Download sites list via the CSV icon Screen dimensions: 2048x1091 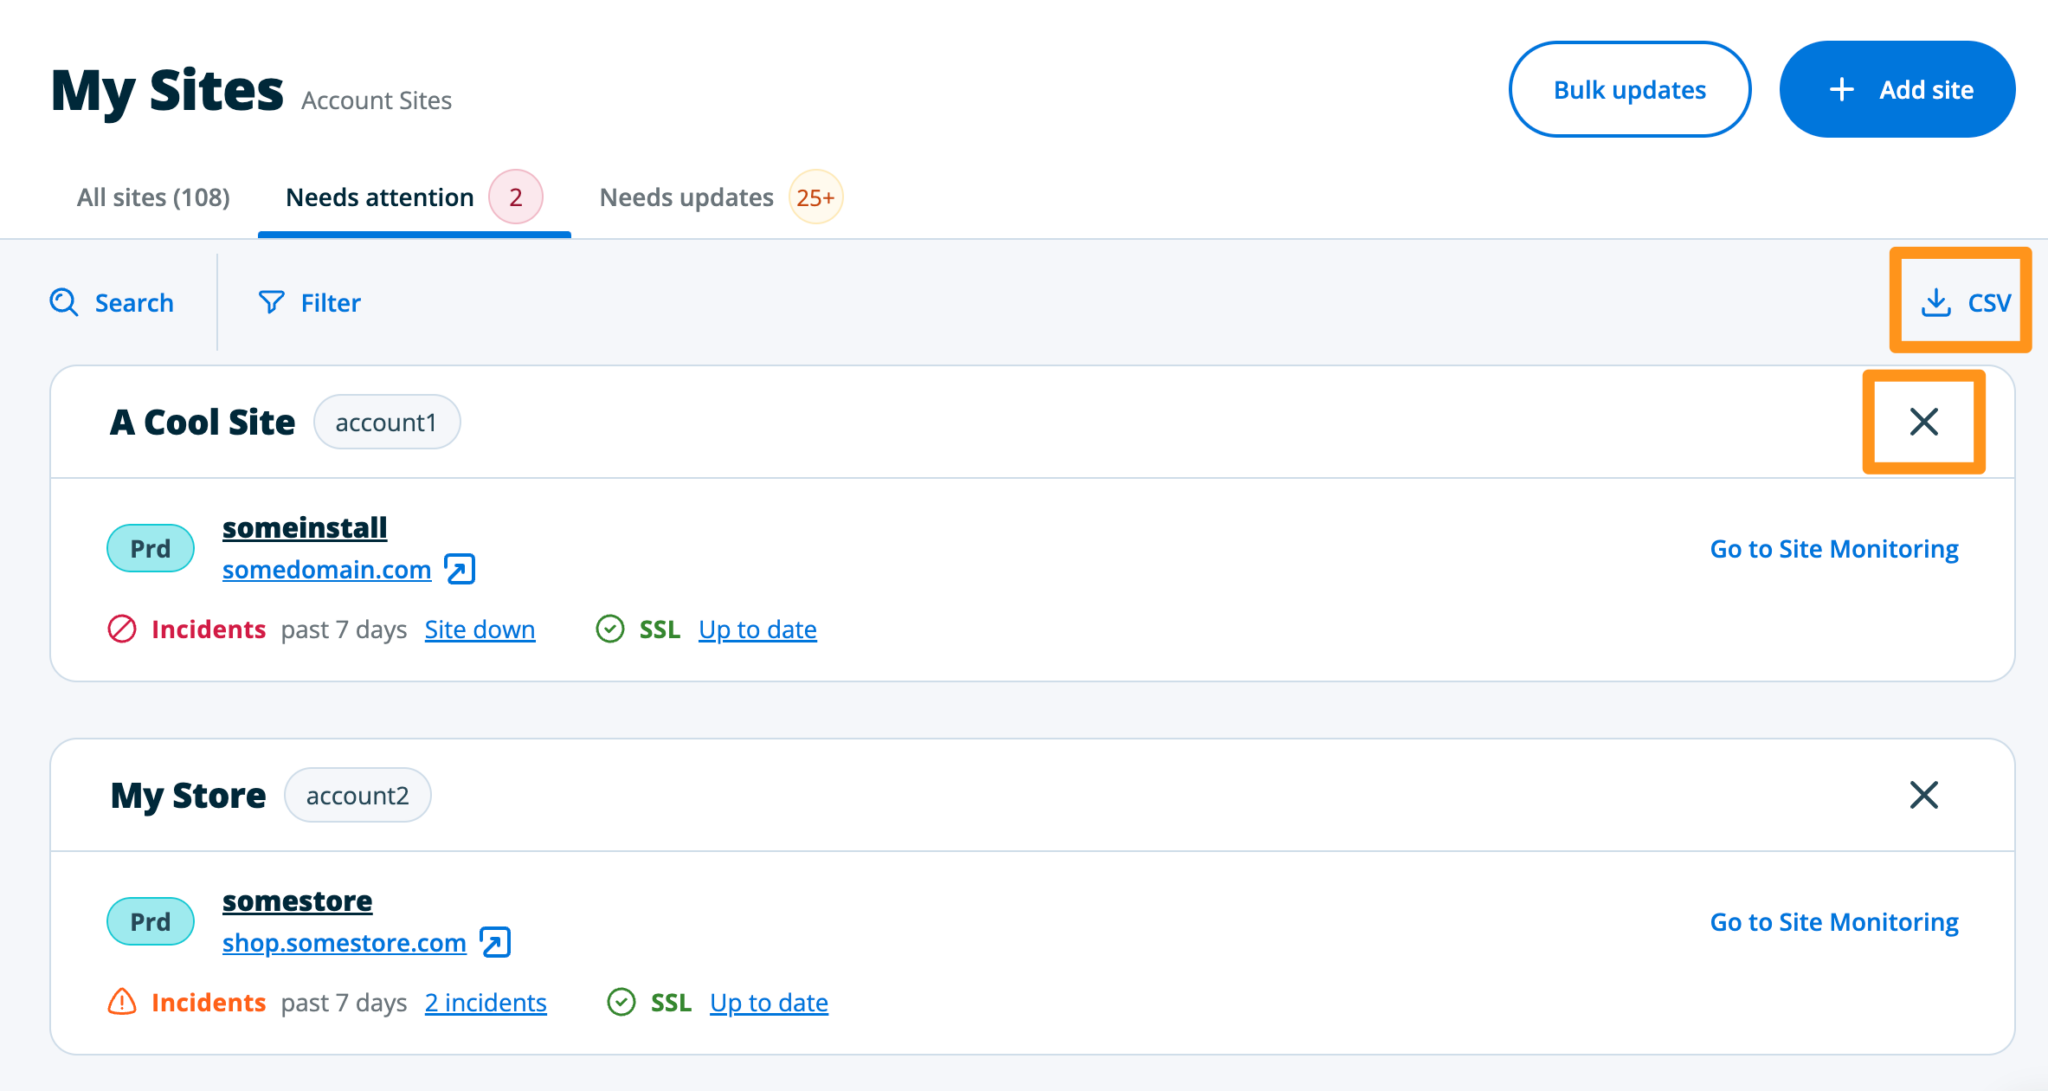click(x=1937, y=303)
